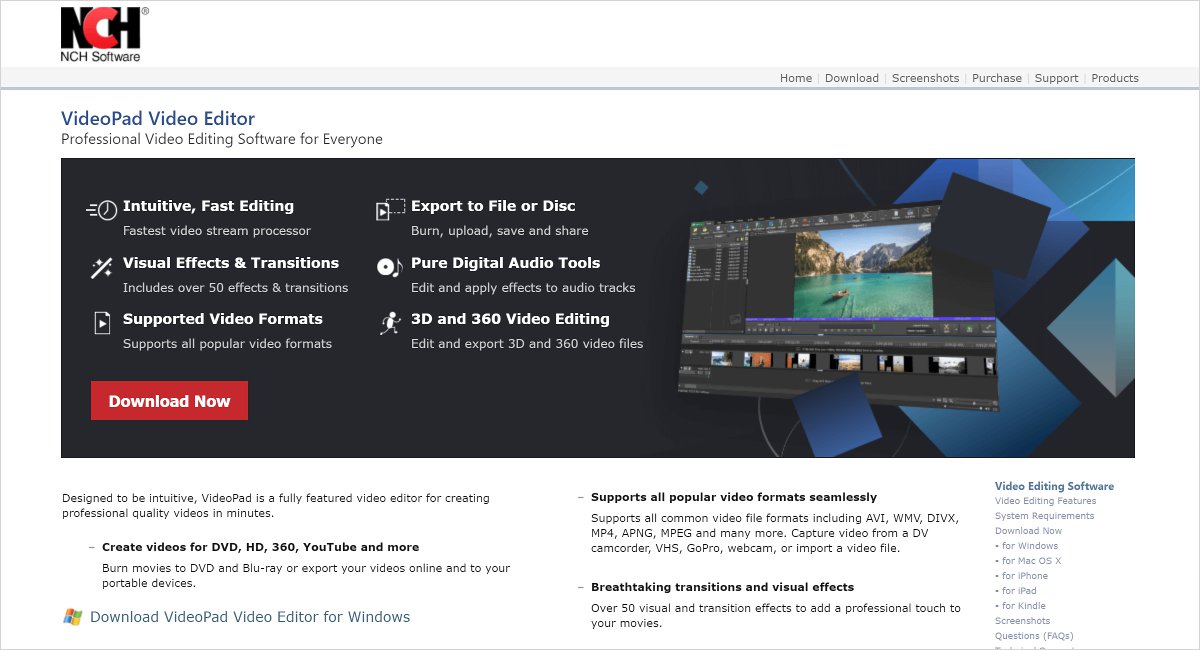This screenshot has height=650, width=1200.
Task: Click the Visual Effects magic wand icon
Action: [102, 267]
